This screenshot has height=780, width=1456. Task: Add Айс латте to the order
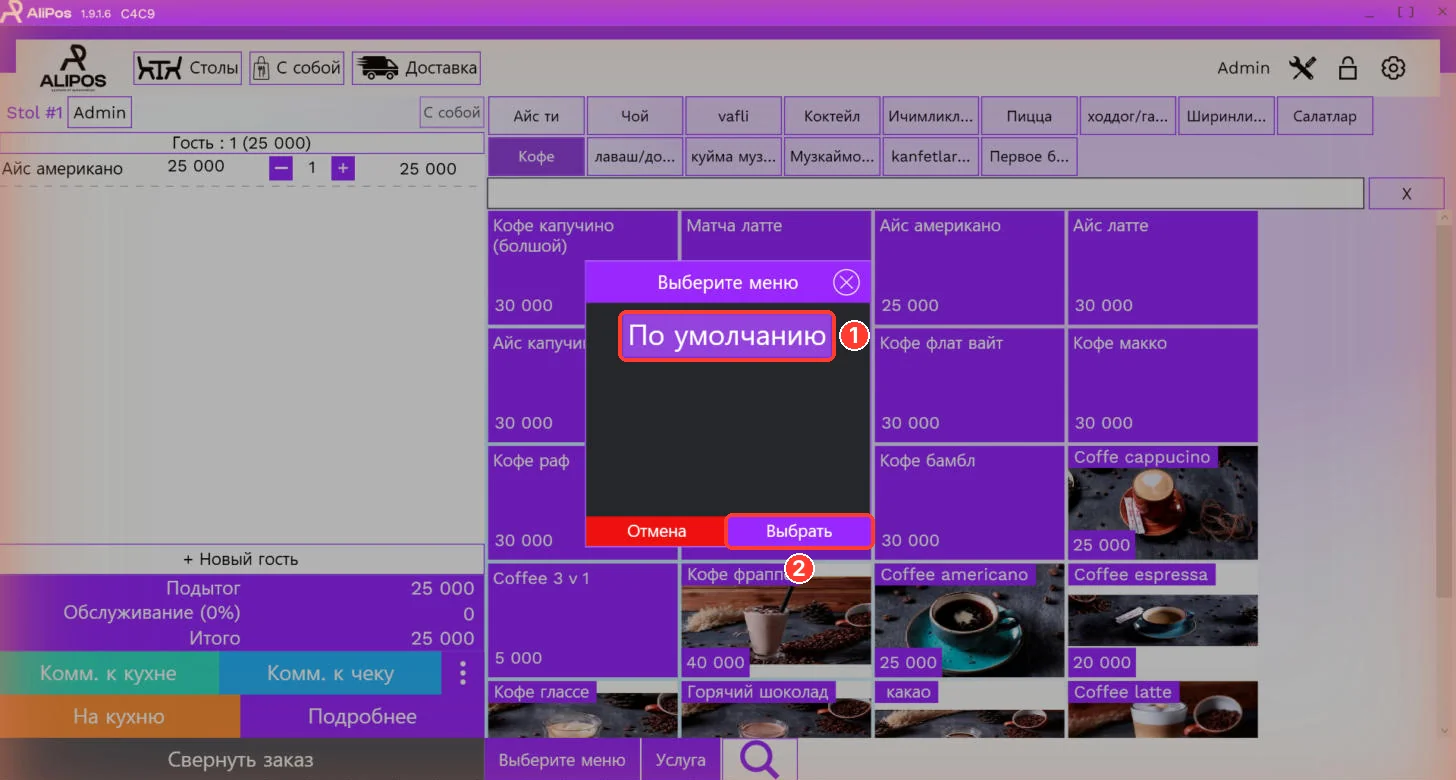coord(1162,267)
